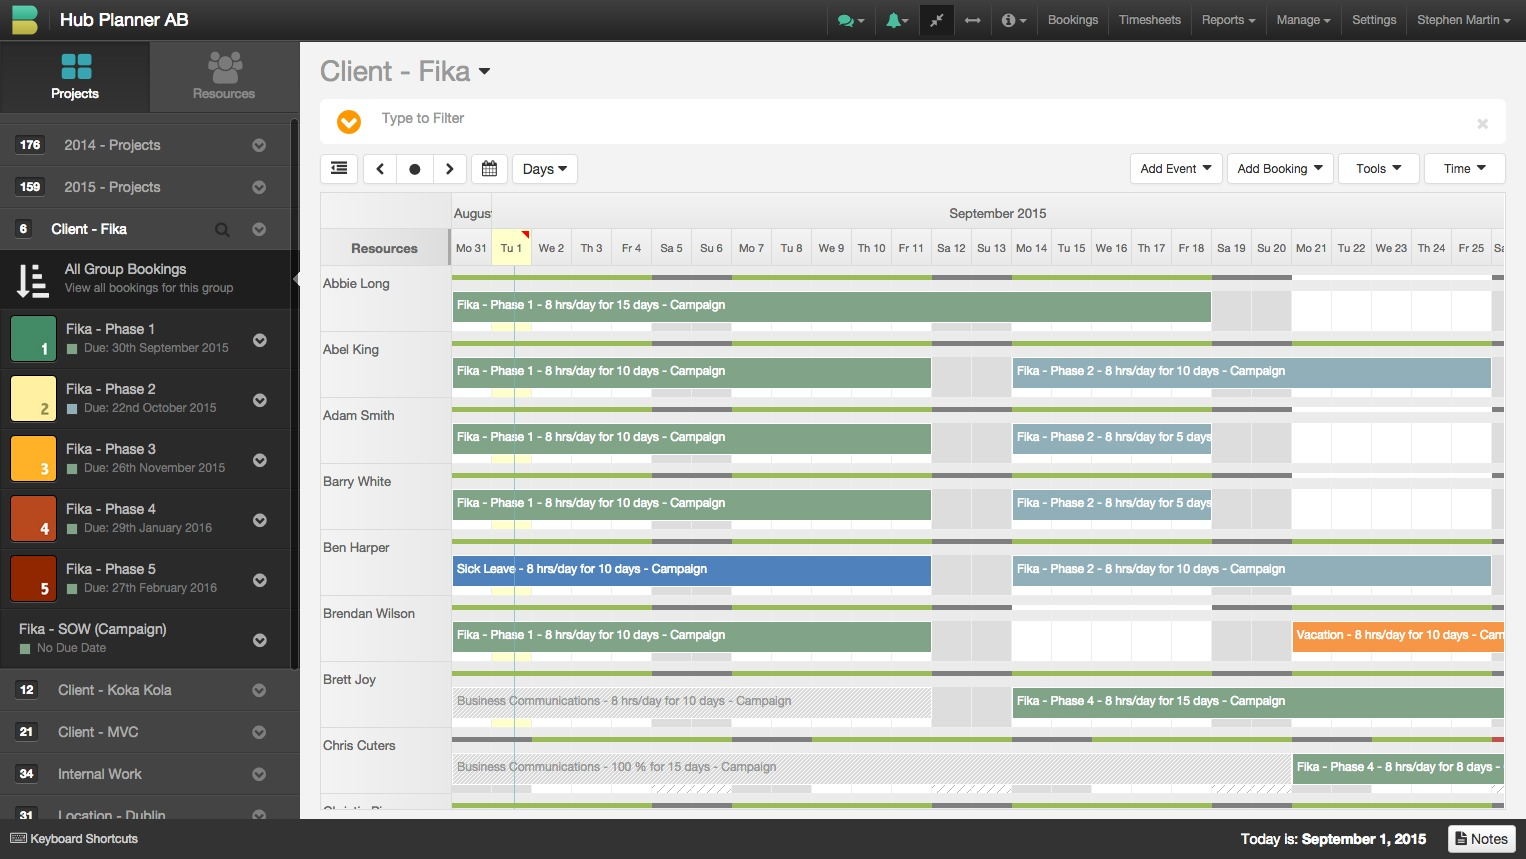Image resolution: width=1526 pixels, height=859 pixels.
Task: Select Chris Cuters' Business Communications booking
Action: click(872, 767)
